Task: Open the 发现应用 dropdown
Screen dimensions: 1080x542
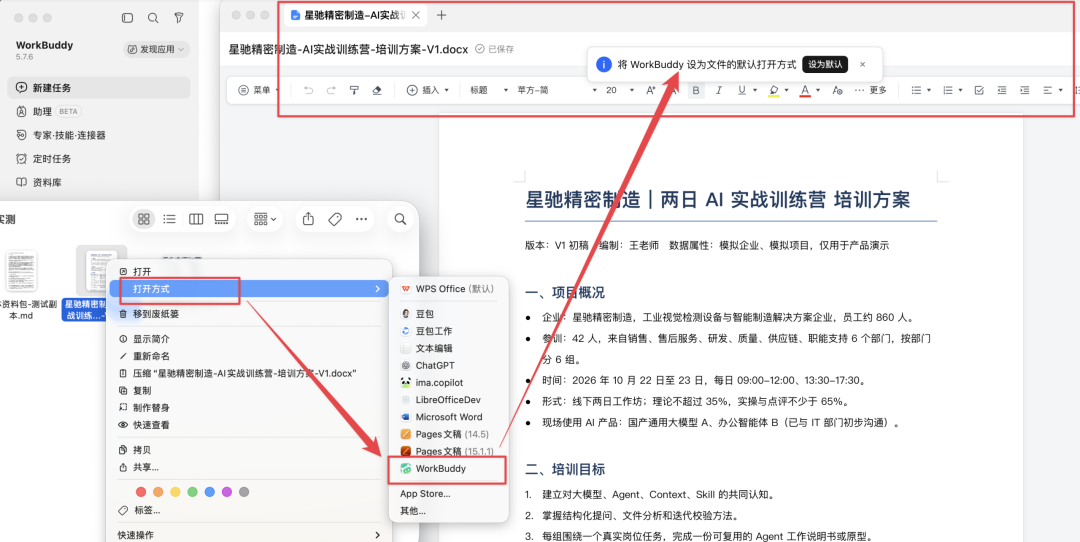Action: point(157,50)
